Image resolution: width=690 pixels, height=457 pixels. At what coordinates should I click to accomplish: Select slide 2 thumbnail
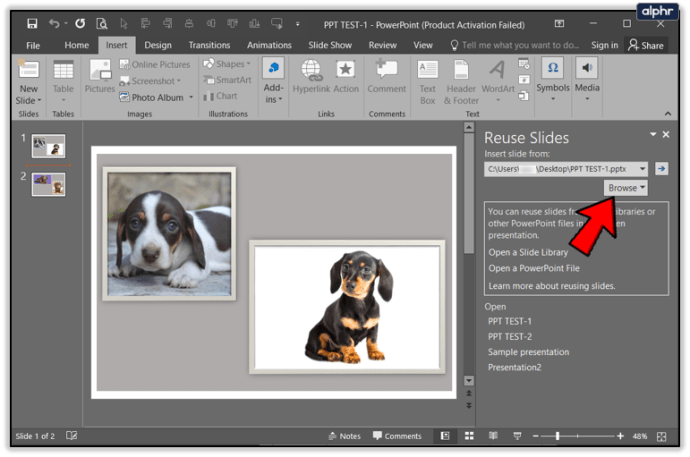coord(48,184)
